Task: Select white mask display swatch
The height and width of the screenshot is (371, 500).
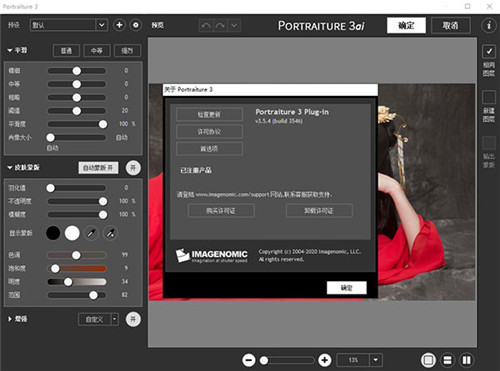Action: pos(72,233)
